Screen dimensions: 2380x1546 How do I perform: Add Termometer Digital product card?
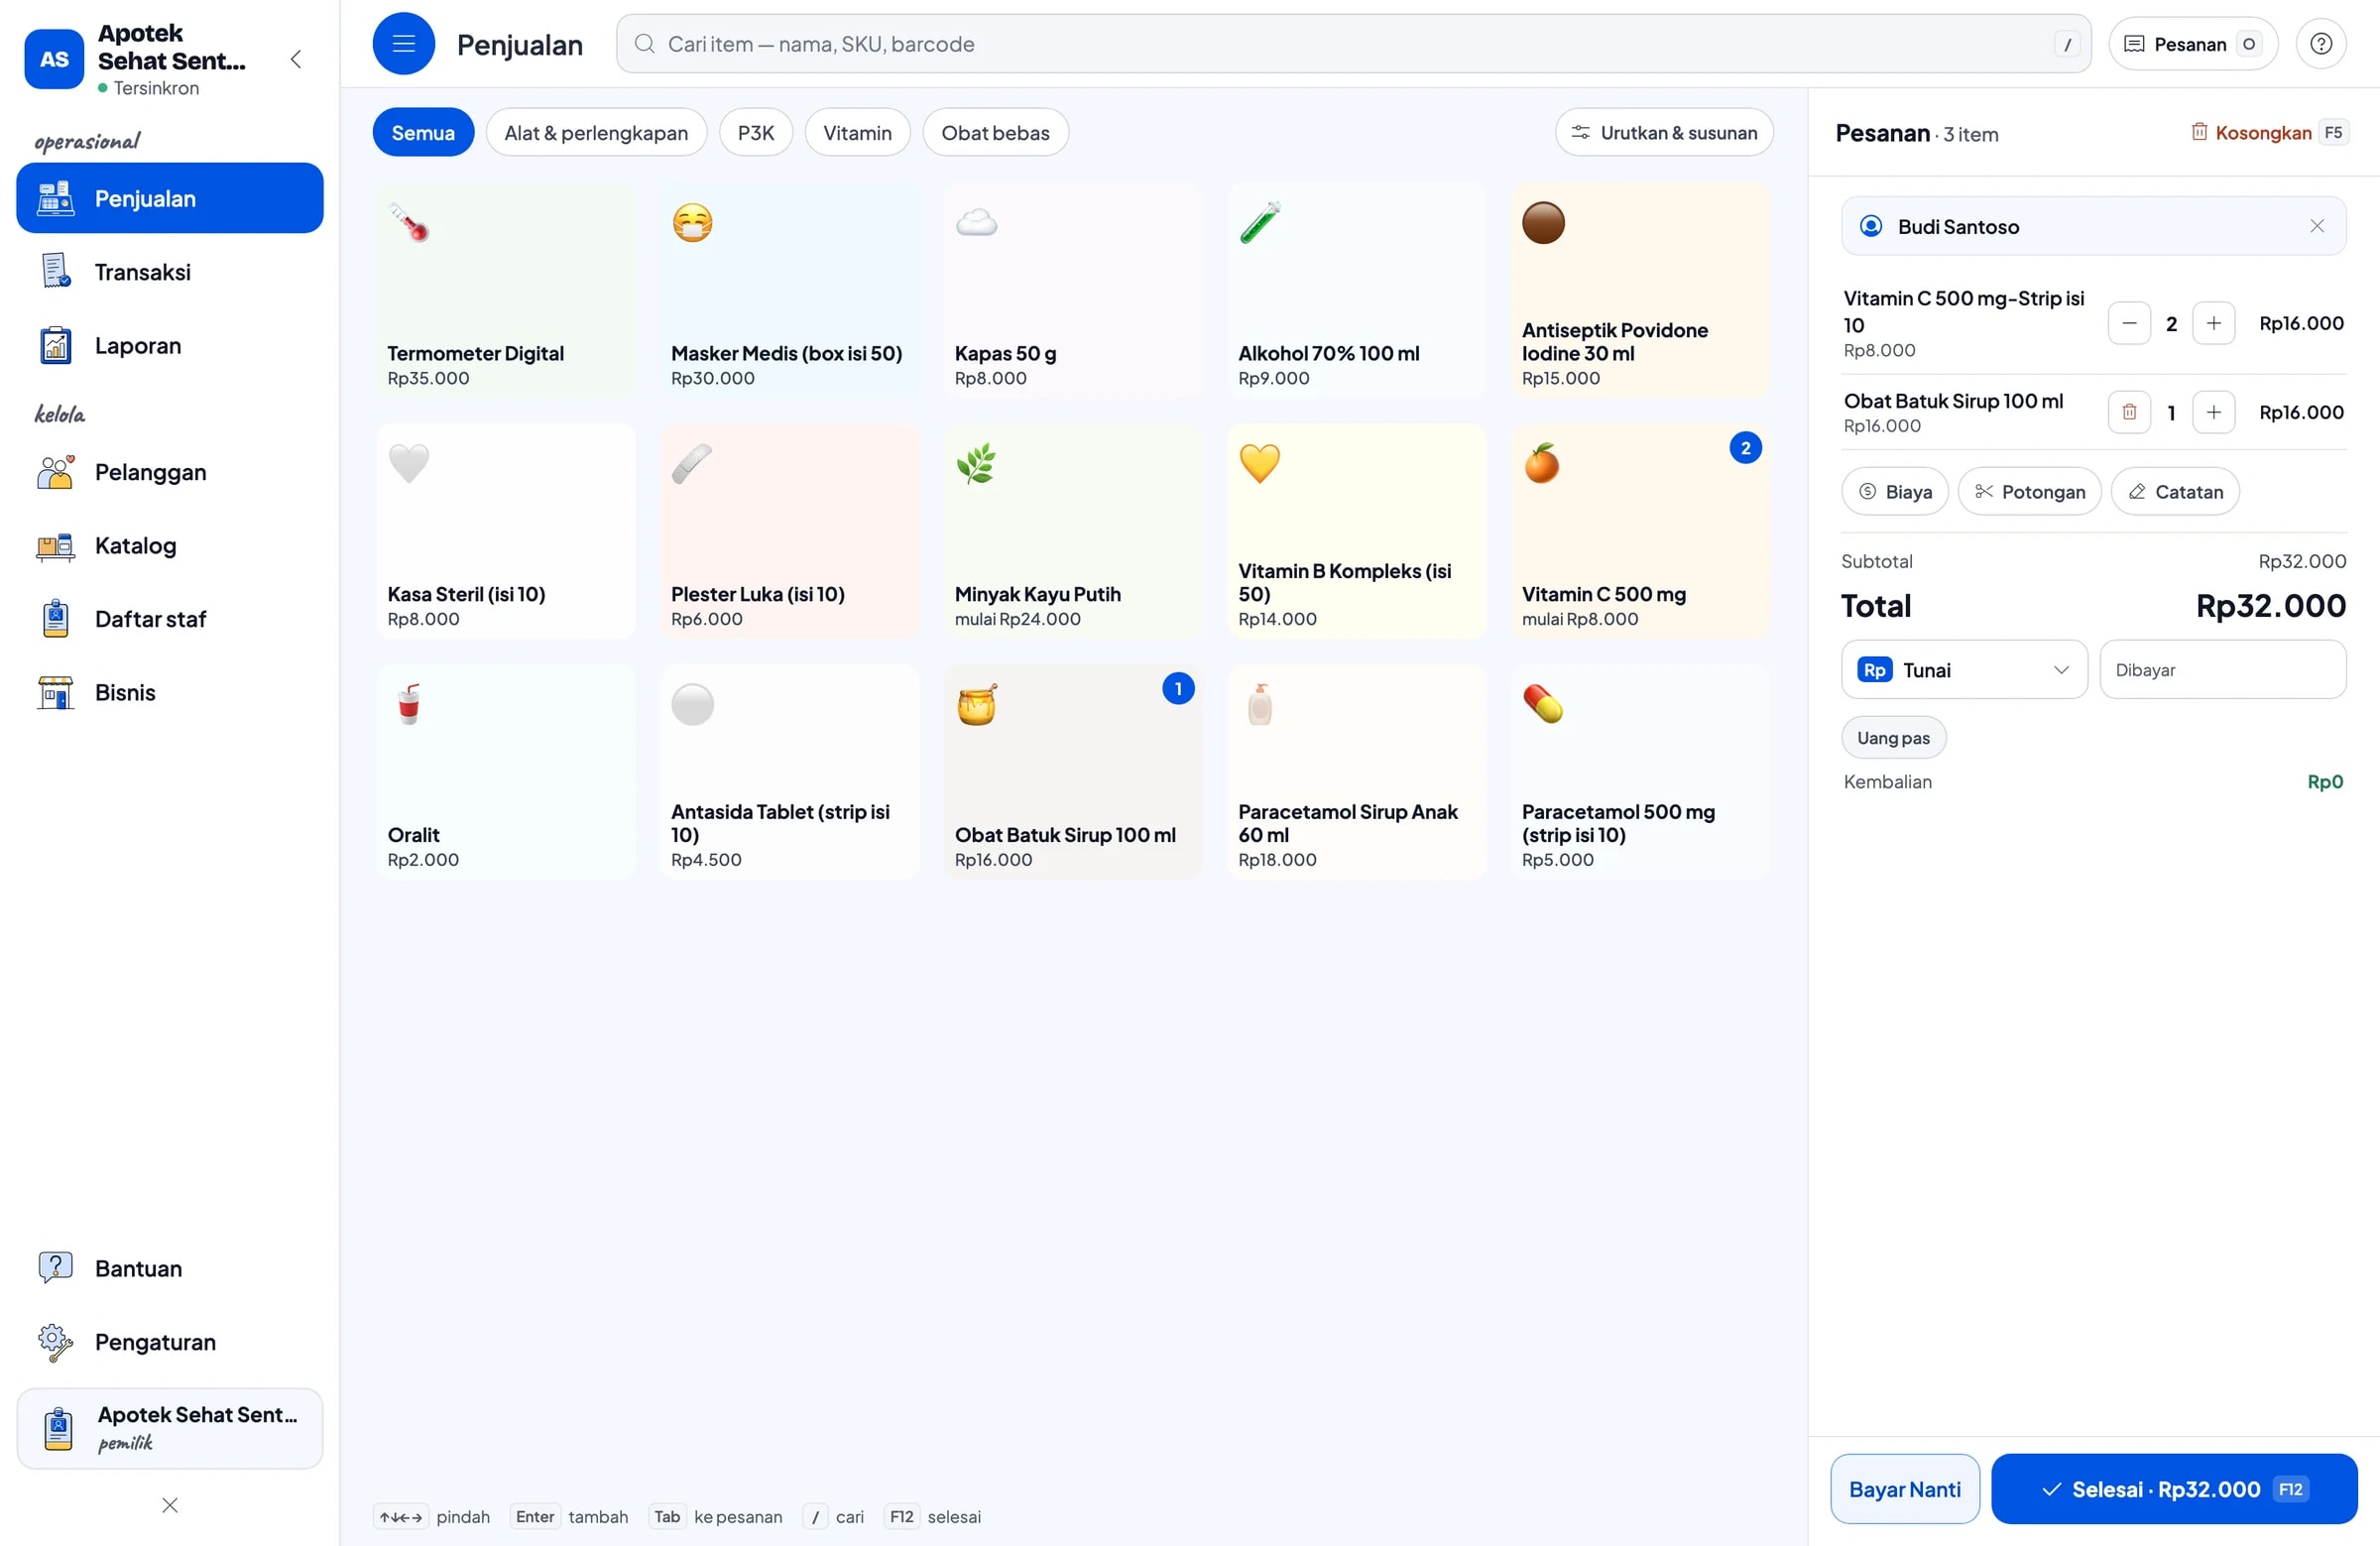click(506, 290)
